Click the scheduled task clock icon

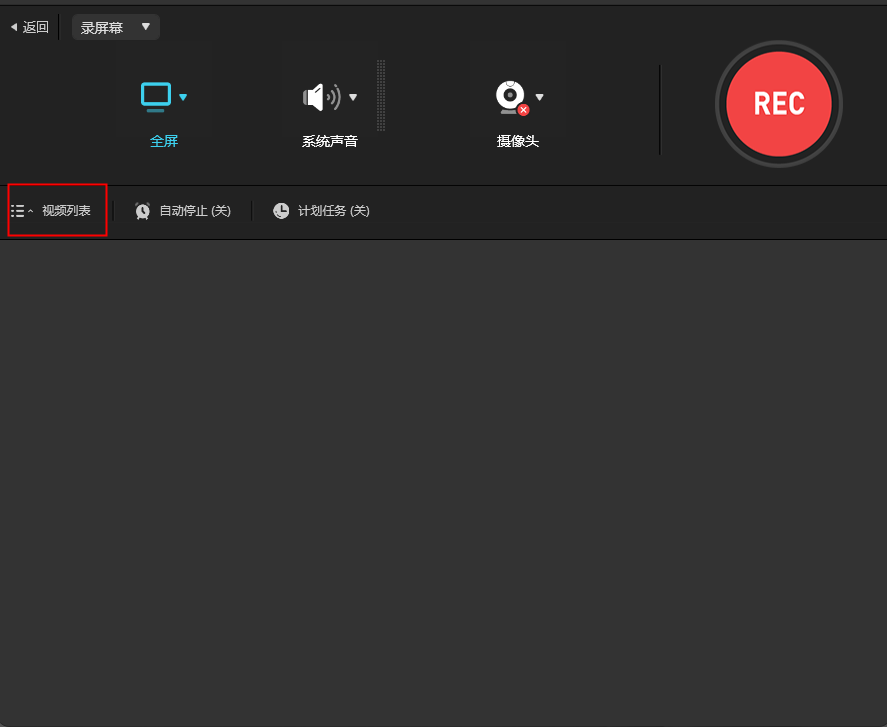pos(281,211)
